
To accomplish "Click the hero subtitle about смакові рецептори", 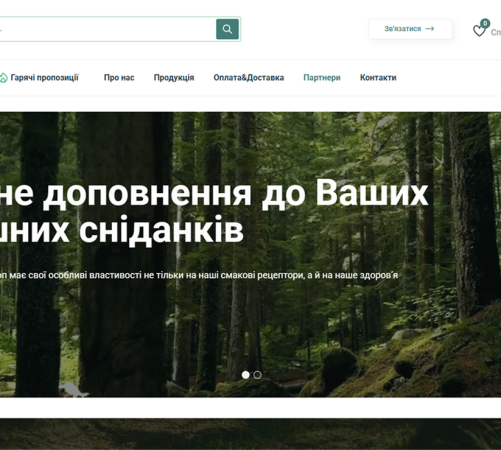I will point(199,275).
